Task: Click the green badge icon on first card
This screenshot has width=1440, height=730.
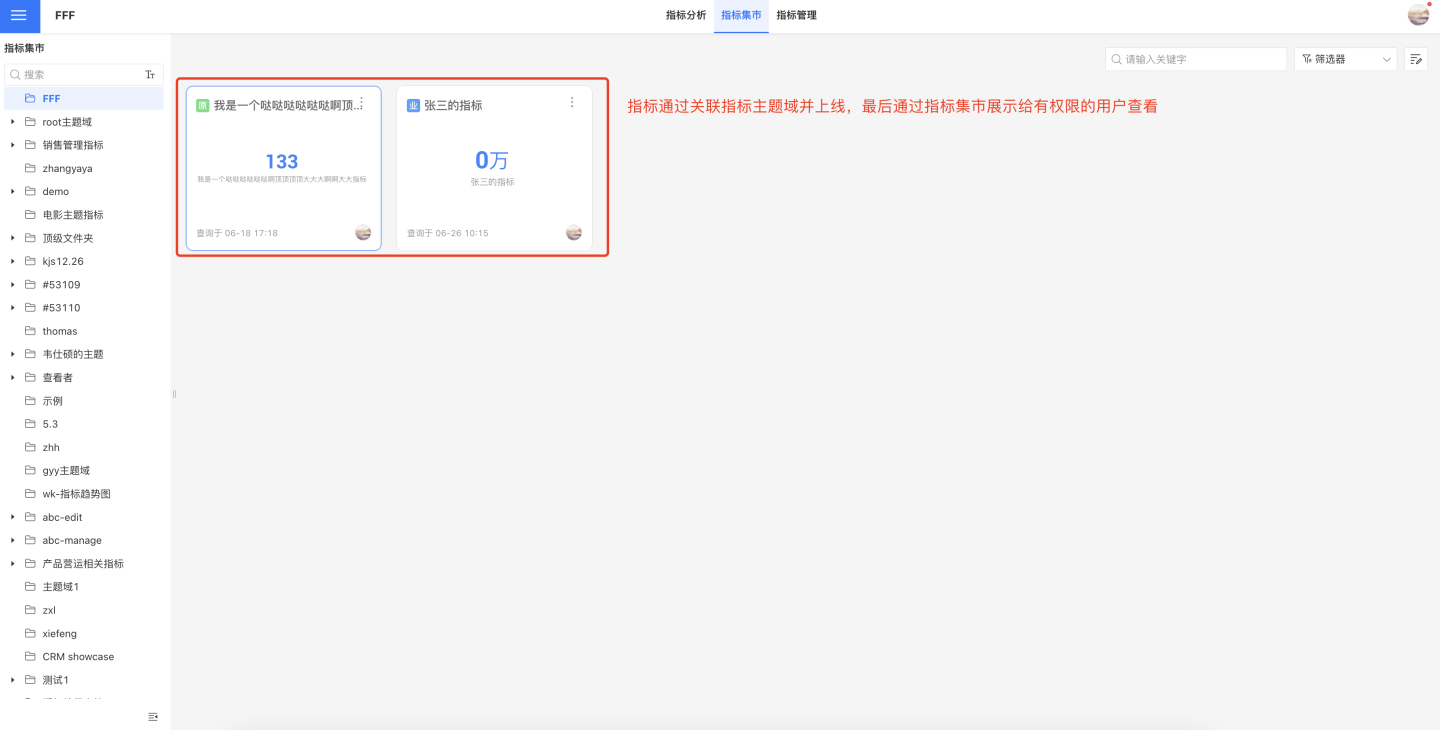Action: point(203,105)
